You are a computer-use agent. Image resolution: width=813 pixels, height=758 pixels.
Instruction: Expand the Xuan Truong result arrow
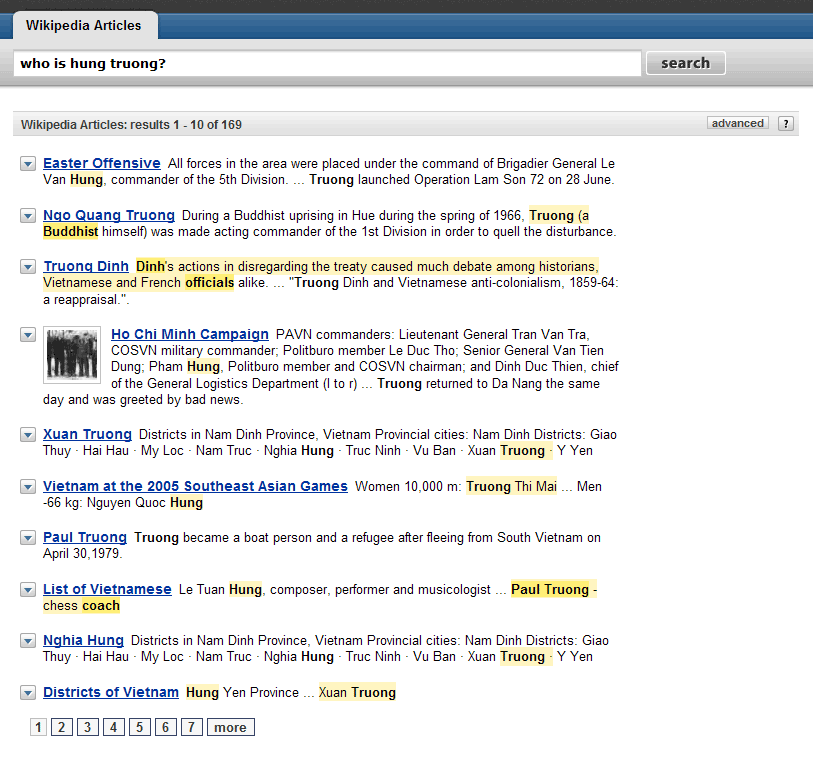coord(28,434)
